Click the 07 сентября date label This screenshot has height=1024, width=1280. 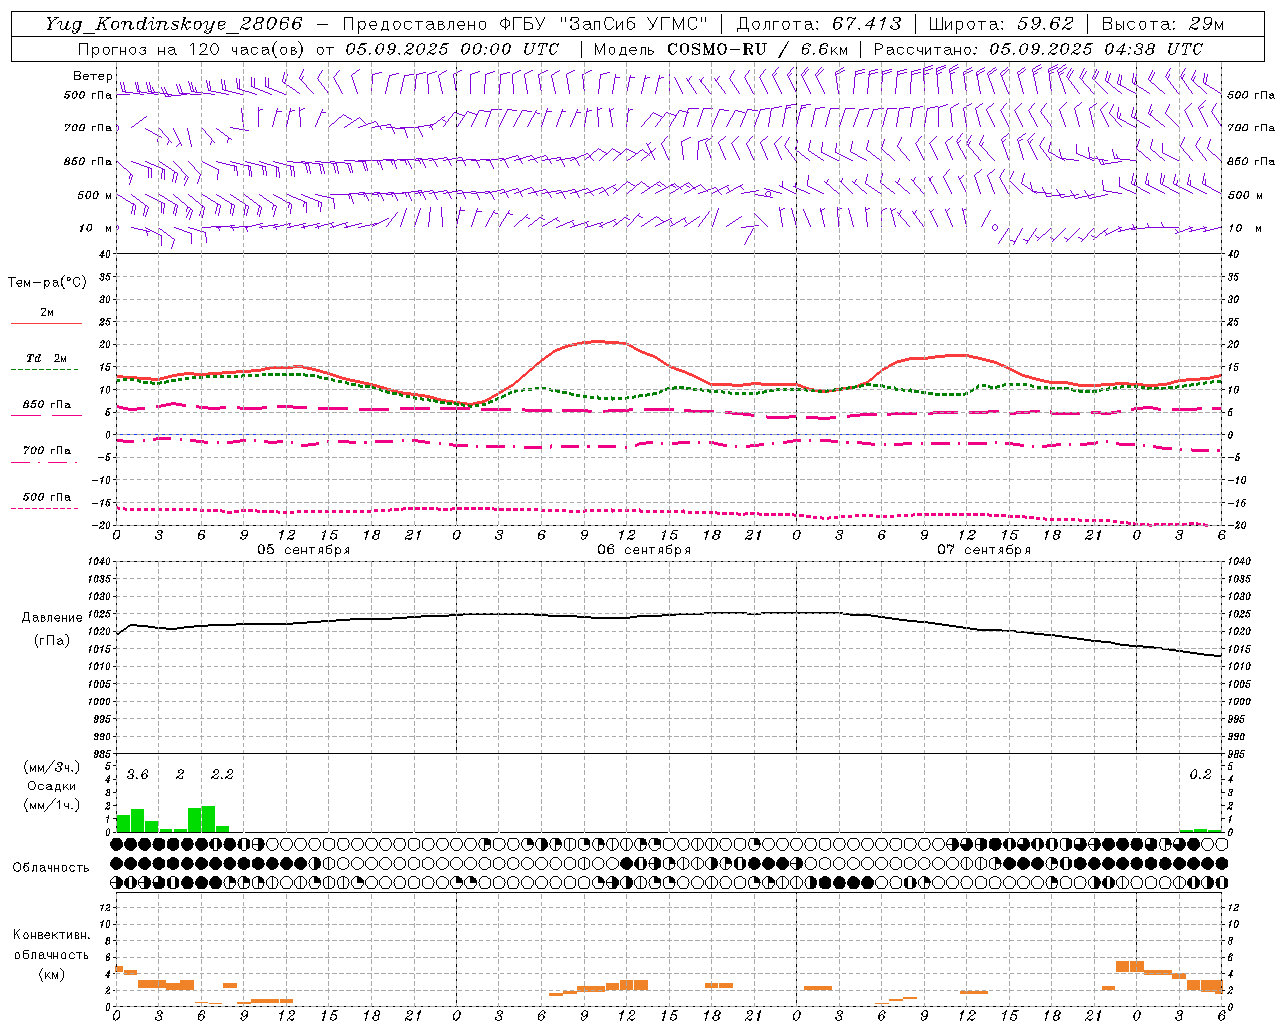click(x=984, y=550)
